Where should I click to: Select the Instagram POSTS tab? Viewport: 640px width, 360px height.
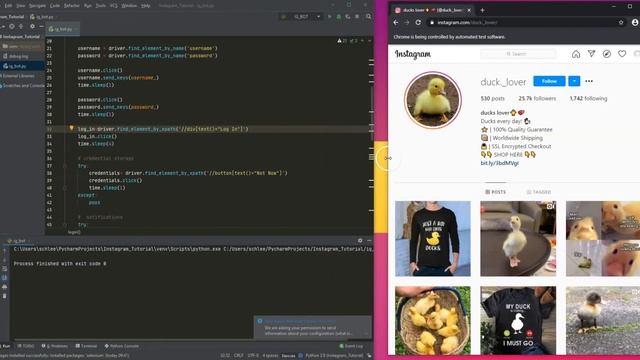[496, 192]
